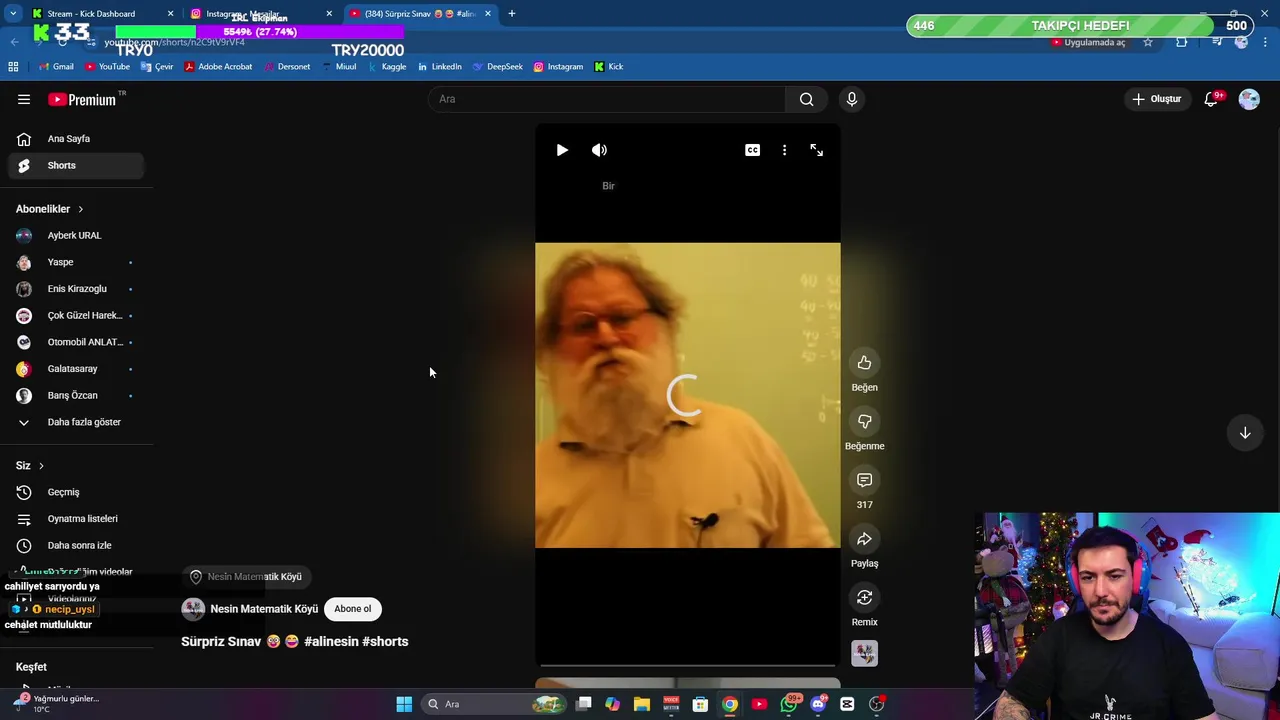Open the Shorts three-dot more options
The image size is (1280, 720).
(784, 150)
